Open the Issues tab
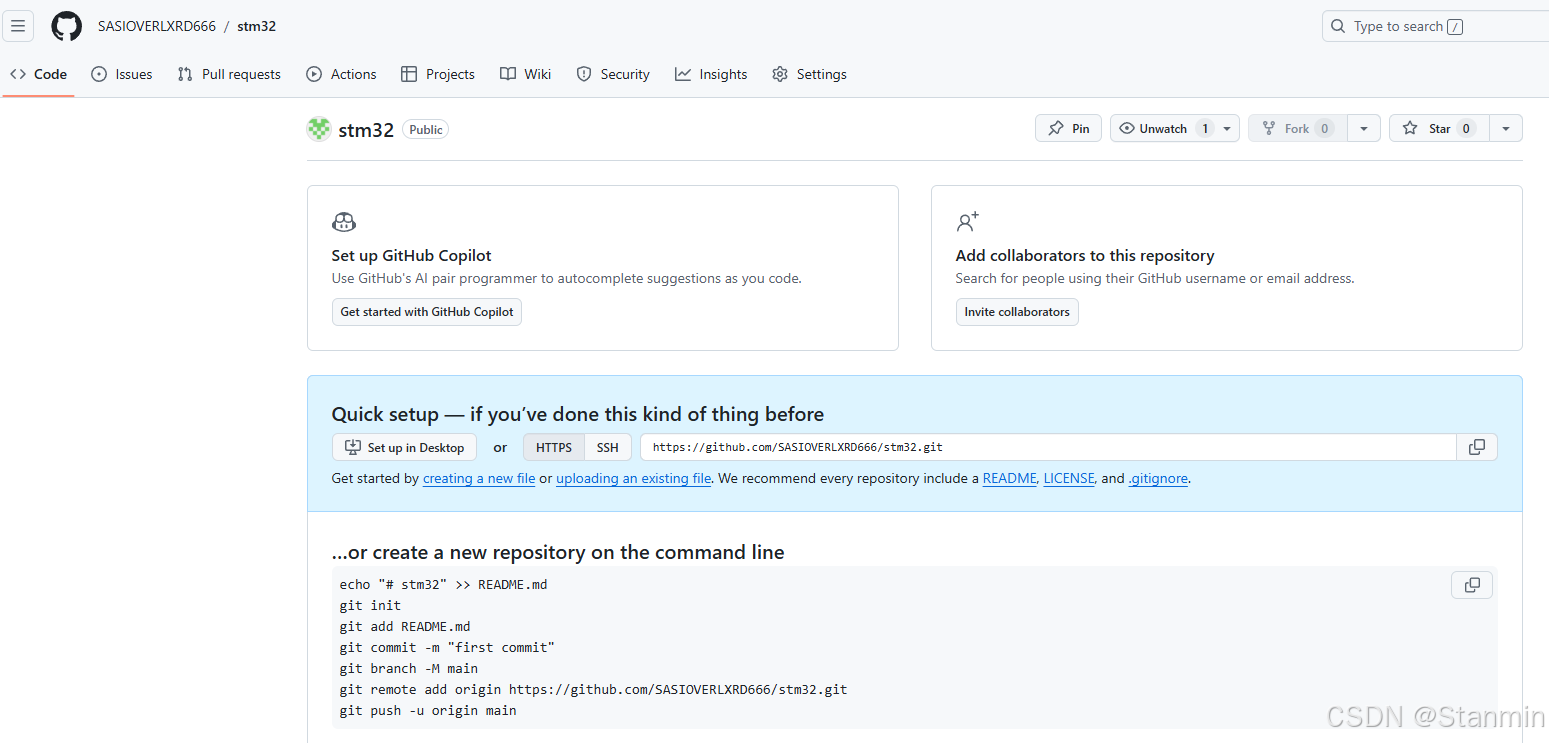The height and width of the screenshot is (743, 1549). coord(122,74)
